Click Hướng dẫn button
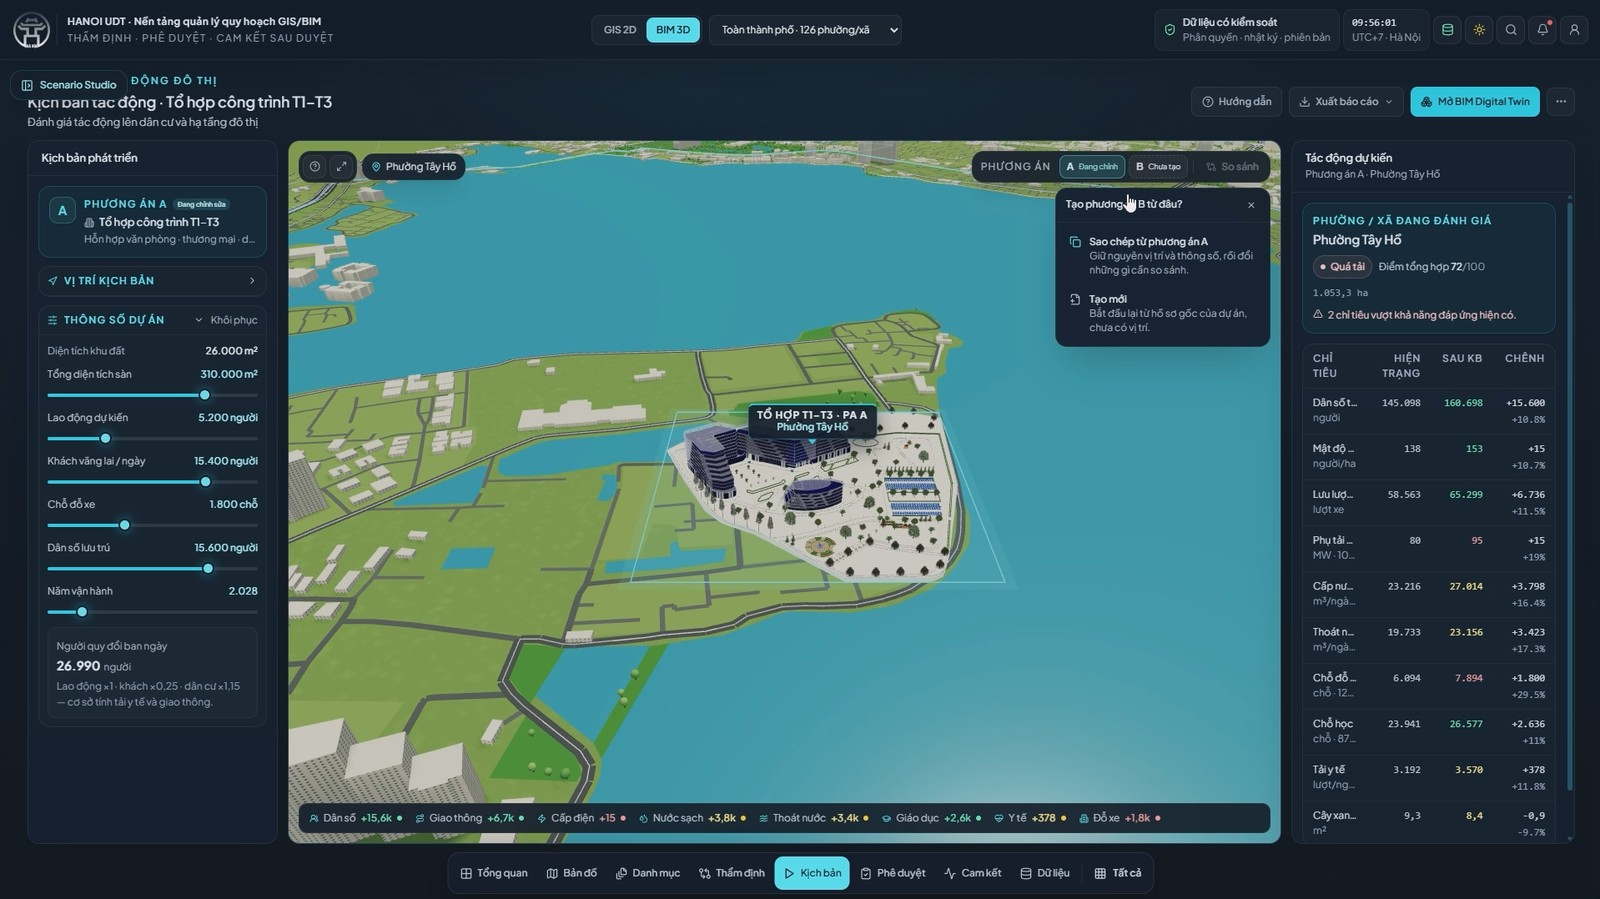1600x899 pixels. point(1237,101)
